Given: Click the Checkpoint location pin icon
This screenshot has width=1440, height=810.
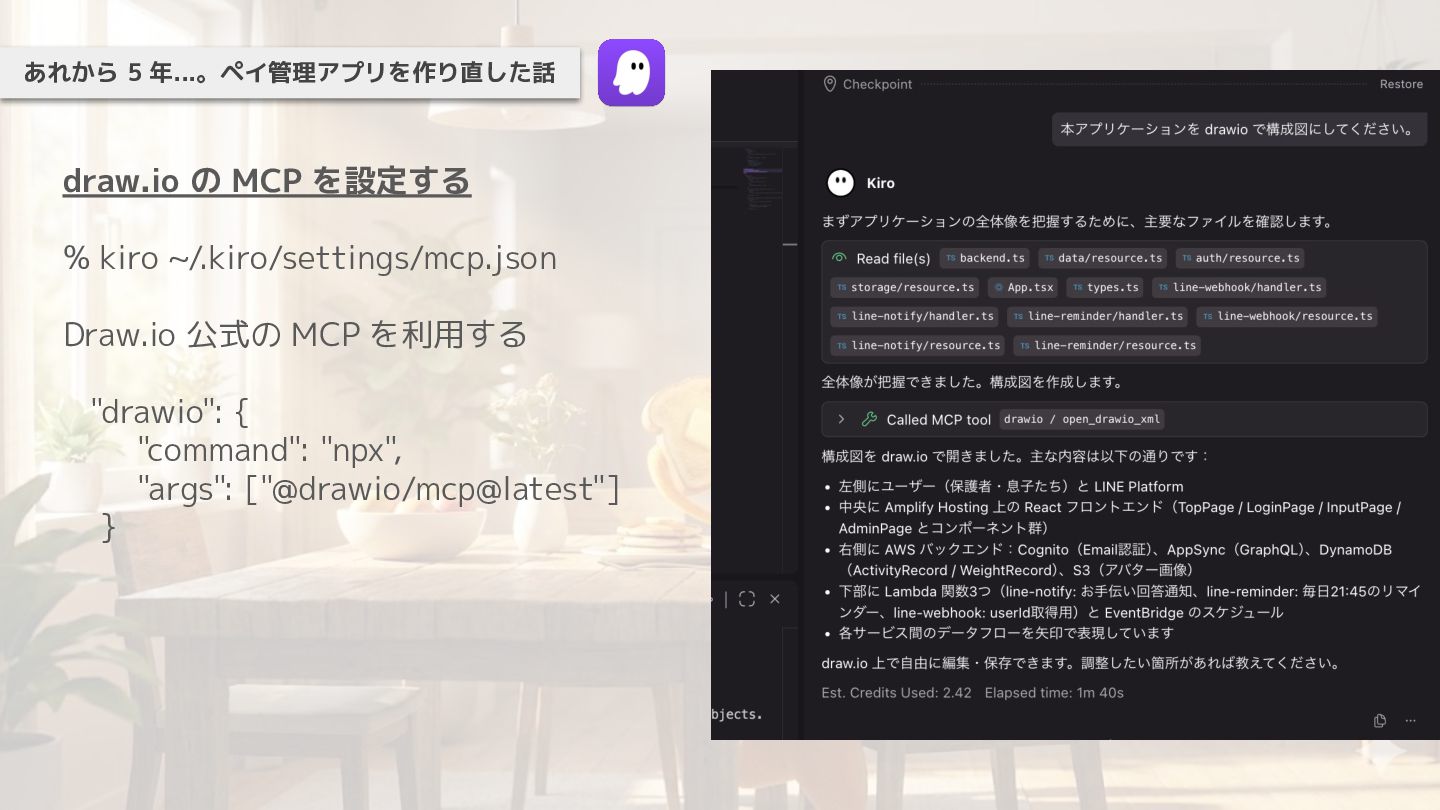Looking at the screenshot, I should coord(829,84).
